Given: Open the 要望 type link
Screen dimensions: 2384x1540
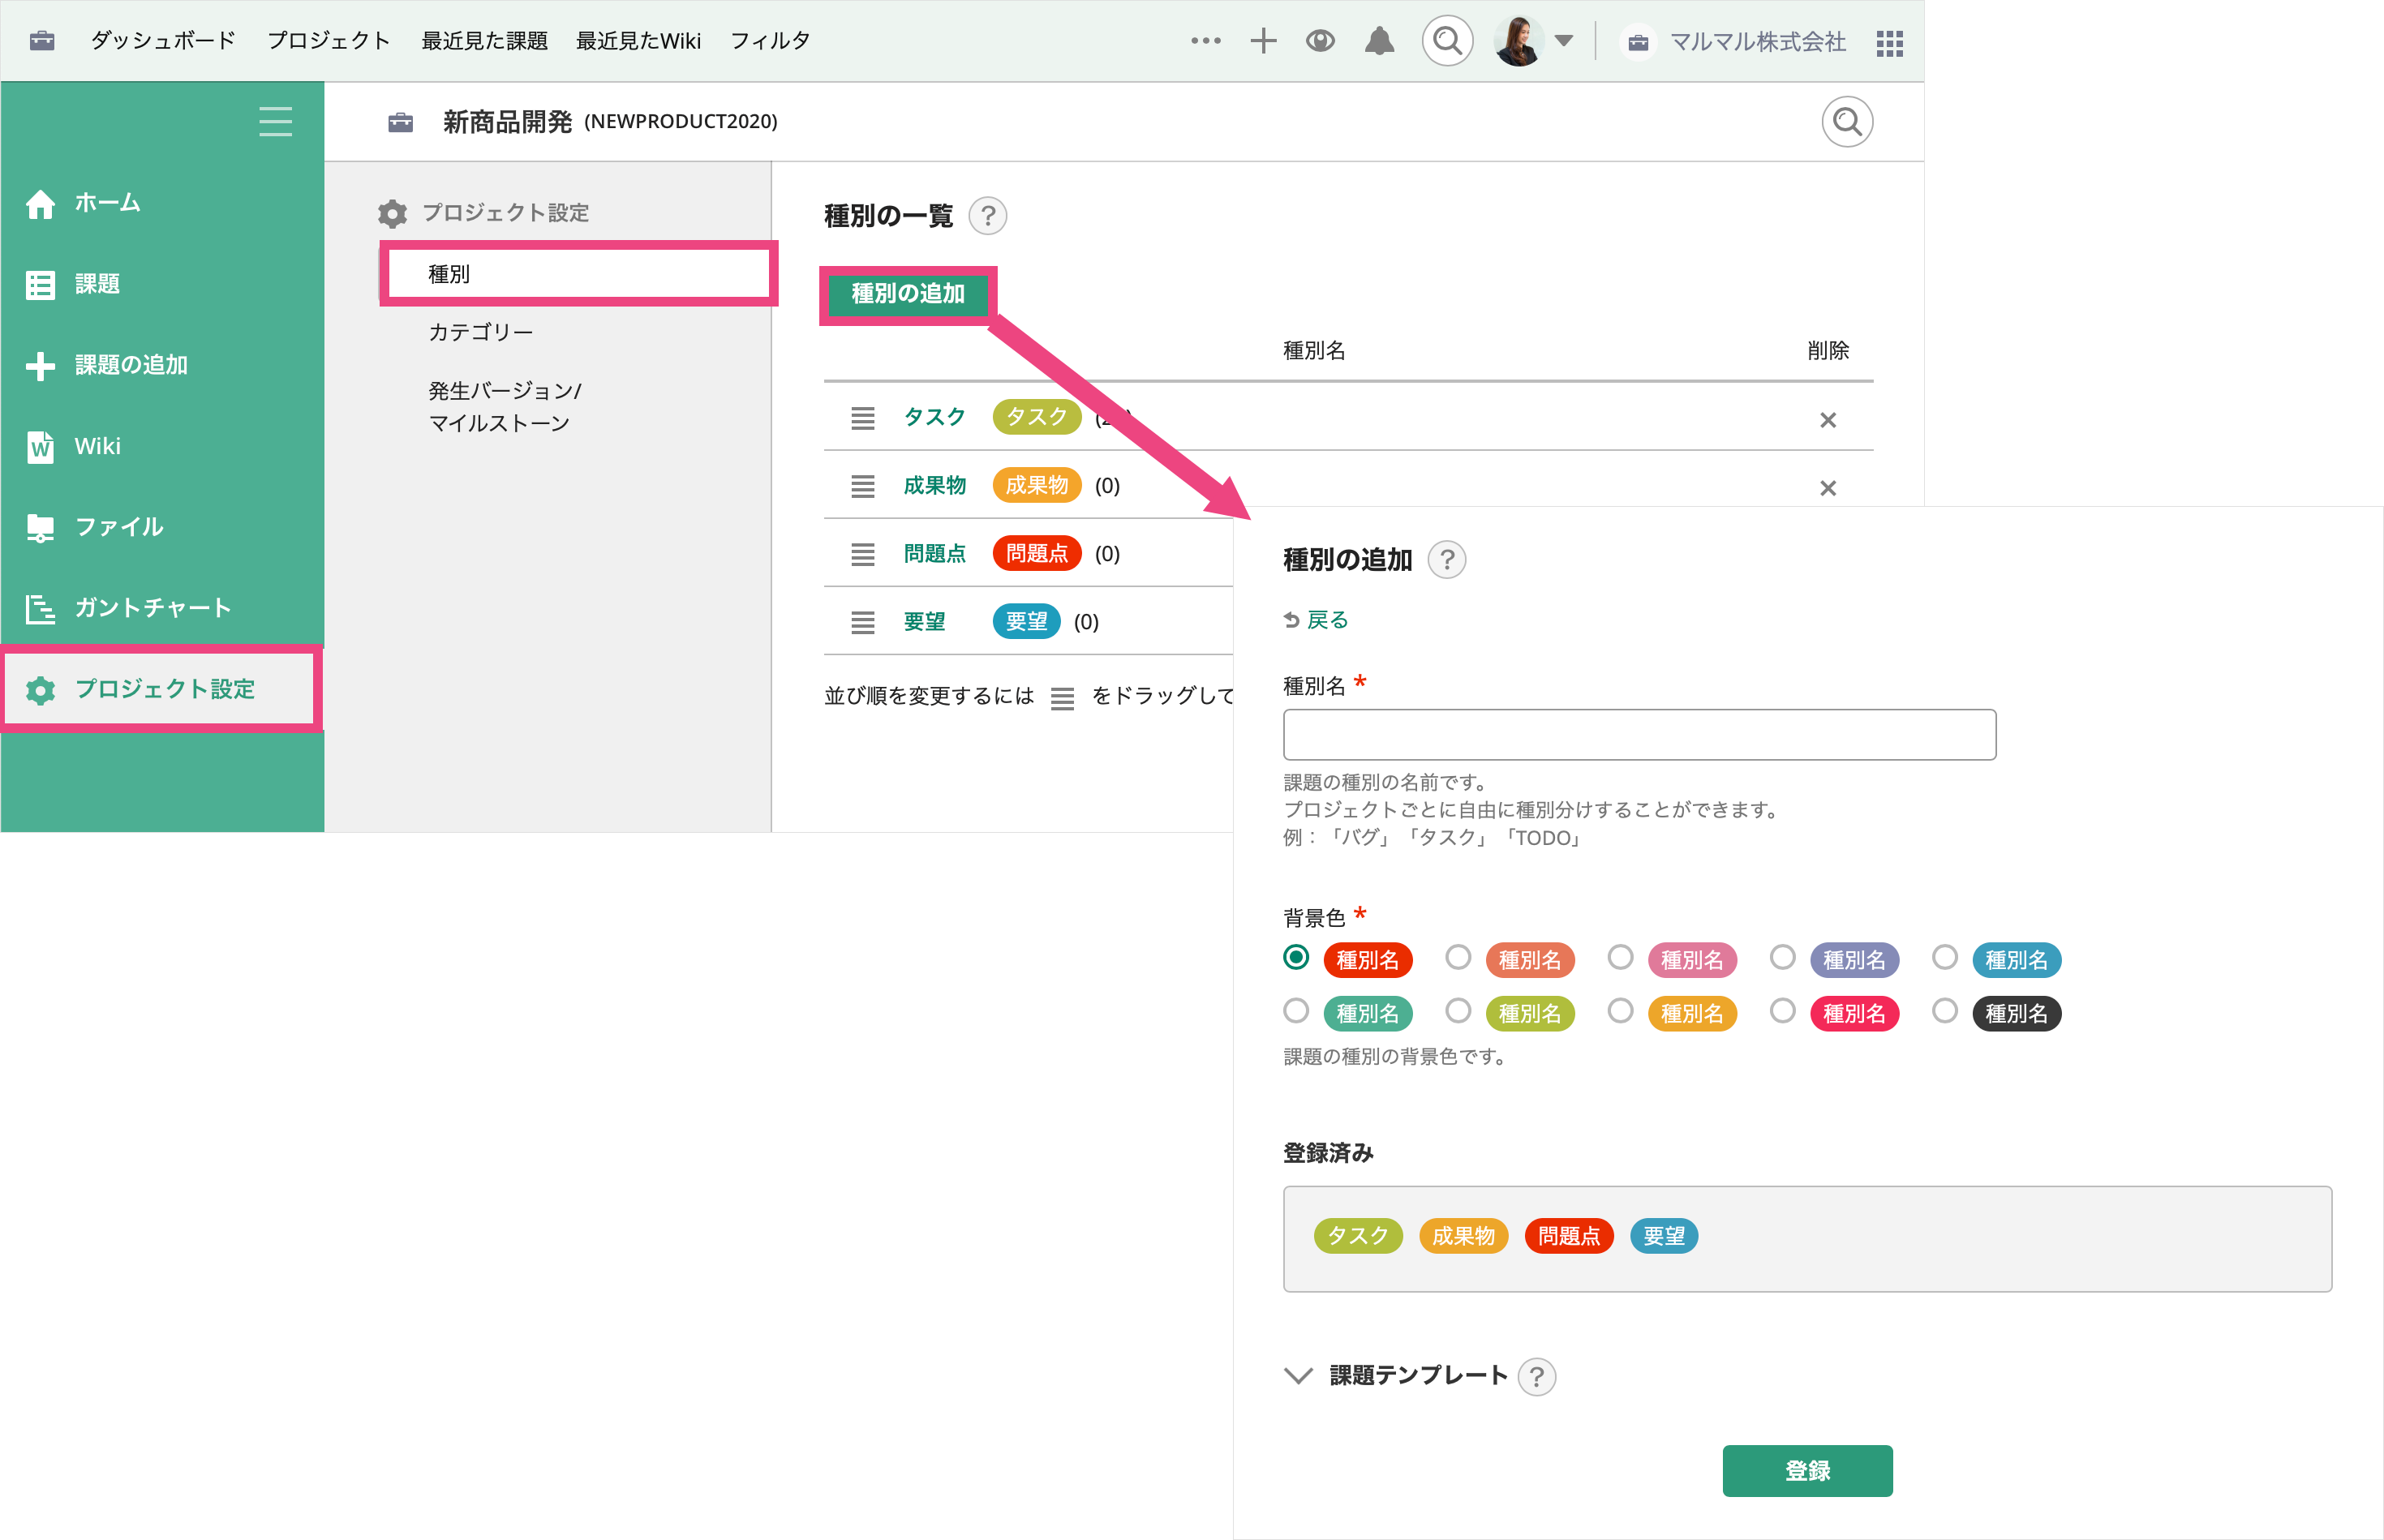Looking at the screenshot, I should 924,621.
